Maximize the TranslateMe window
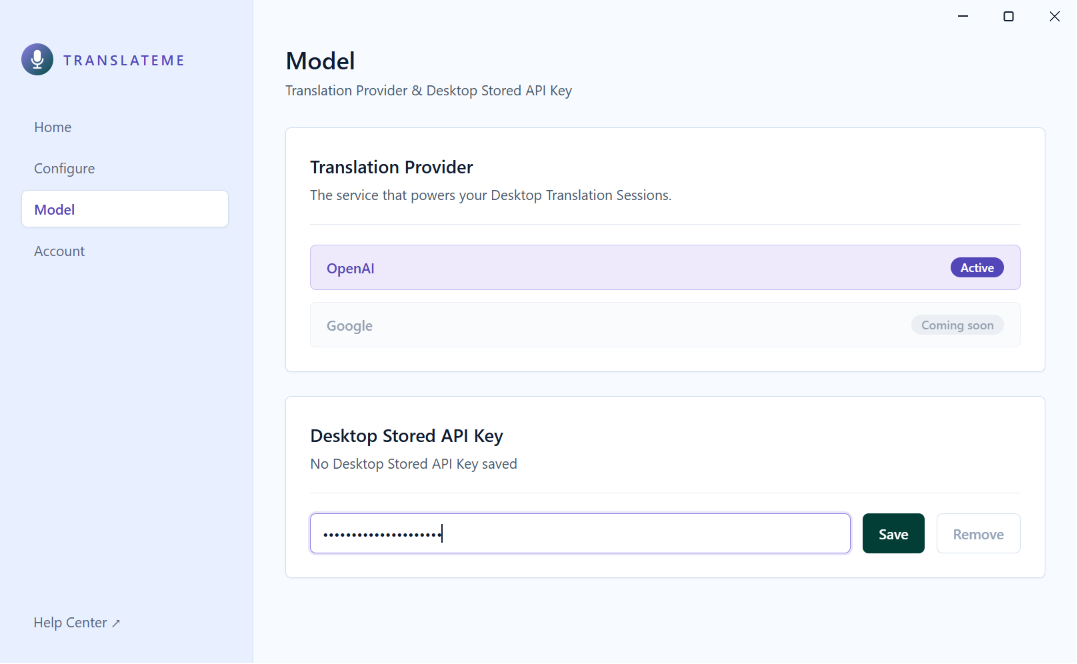Screen dimensions: 1077x664 click(x=1008, y=16)
